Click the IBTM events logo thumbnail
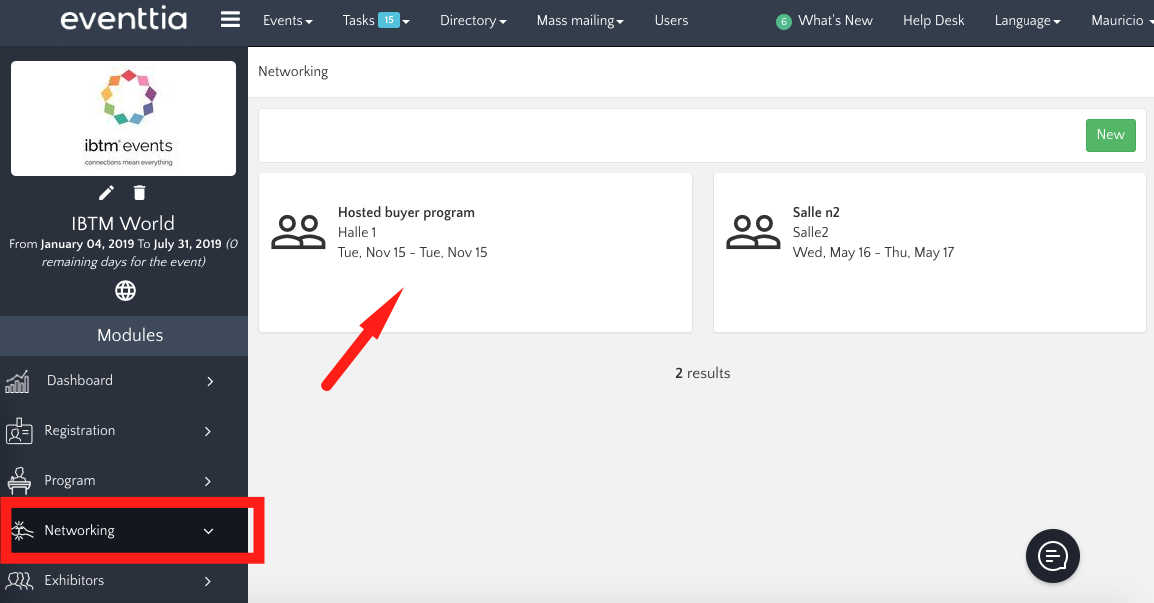The image size is (1154, 603). pyautogui.click(x=123, y=118)
